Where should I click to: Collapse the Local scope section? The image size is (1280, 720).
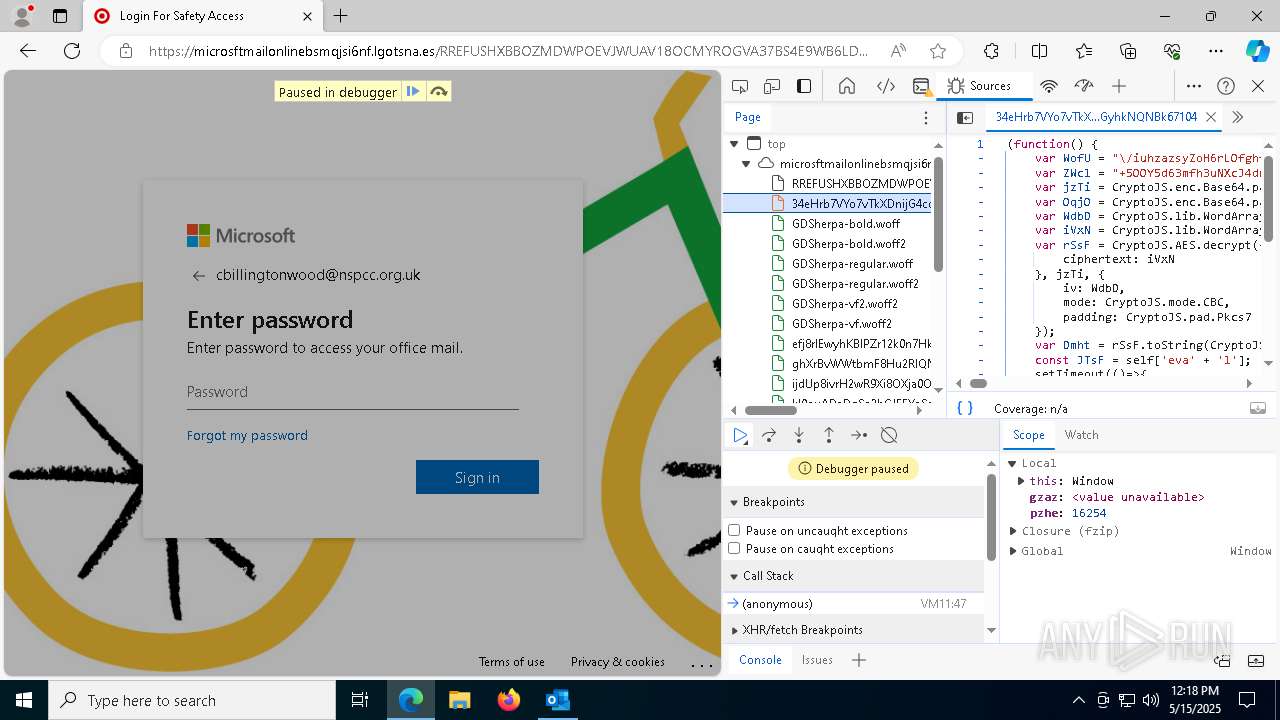[x=1012, y=463]
